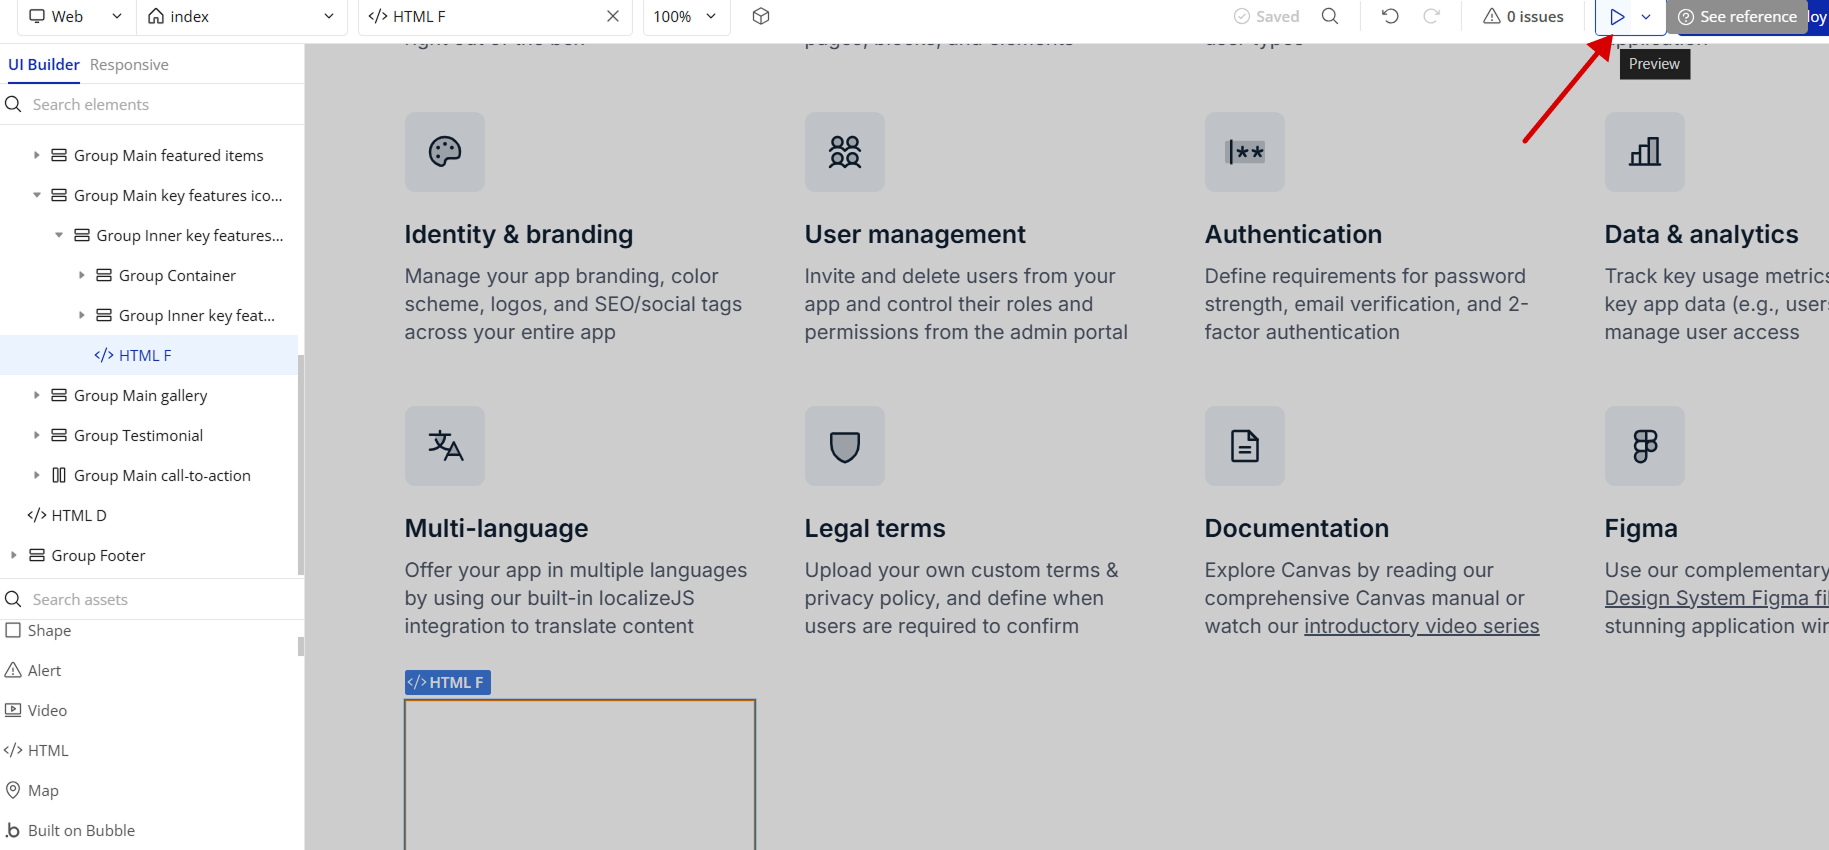Open the preview options dropdown arrow
The width and height of the screenshot is (1829, 850).
[x=1646, y=17]
